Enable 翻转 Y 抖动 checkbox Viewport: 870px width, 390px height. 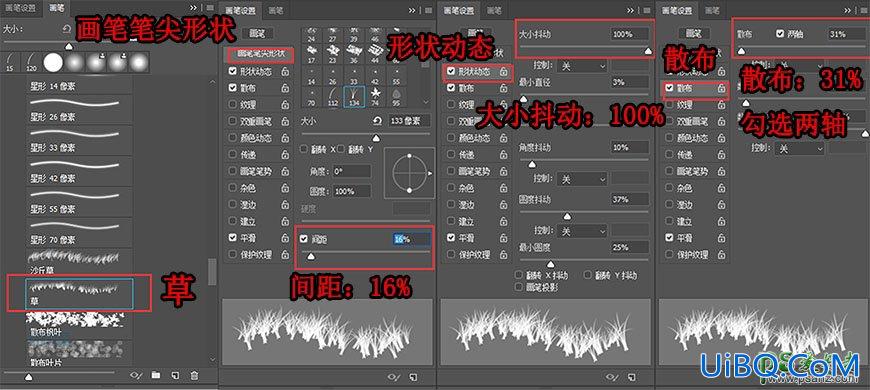click(588, 275)
